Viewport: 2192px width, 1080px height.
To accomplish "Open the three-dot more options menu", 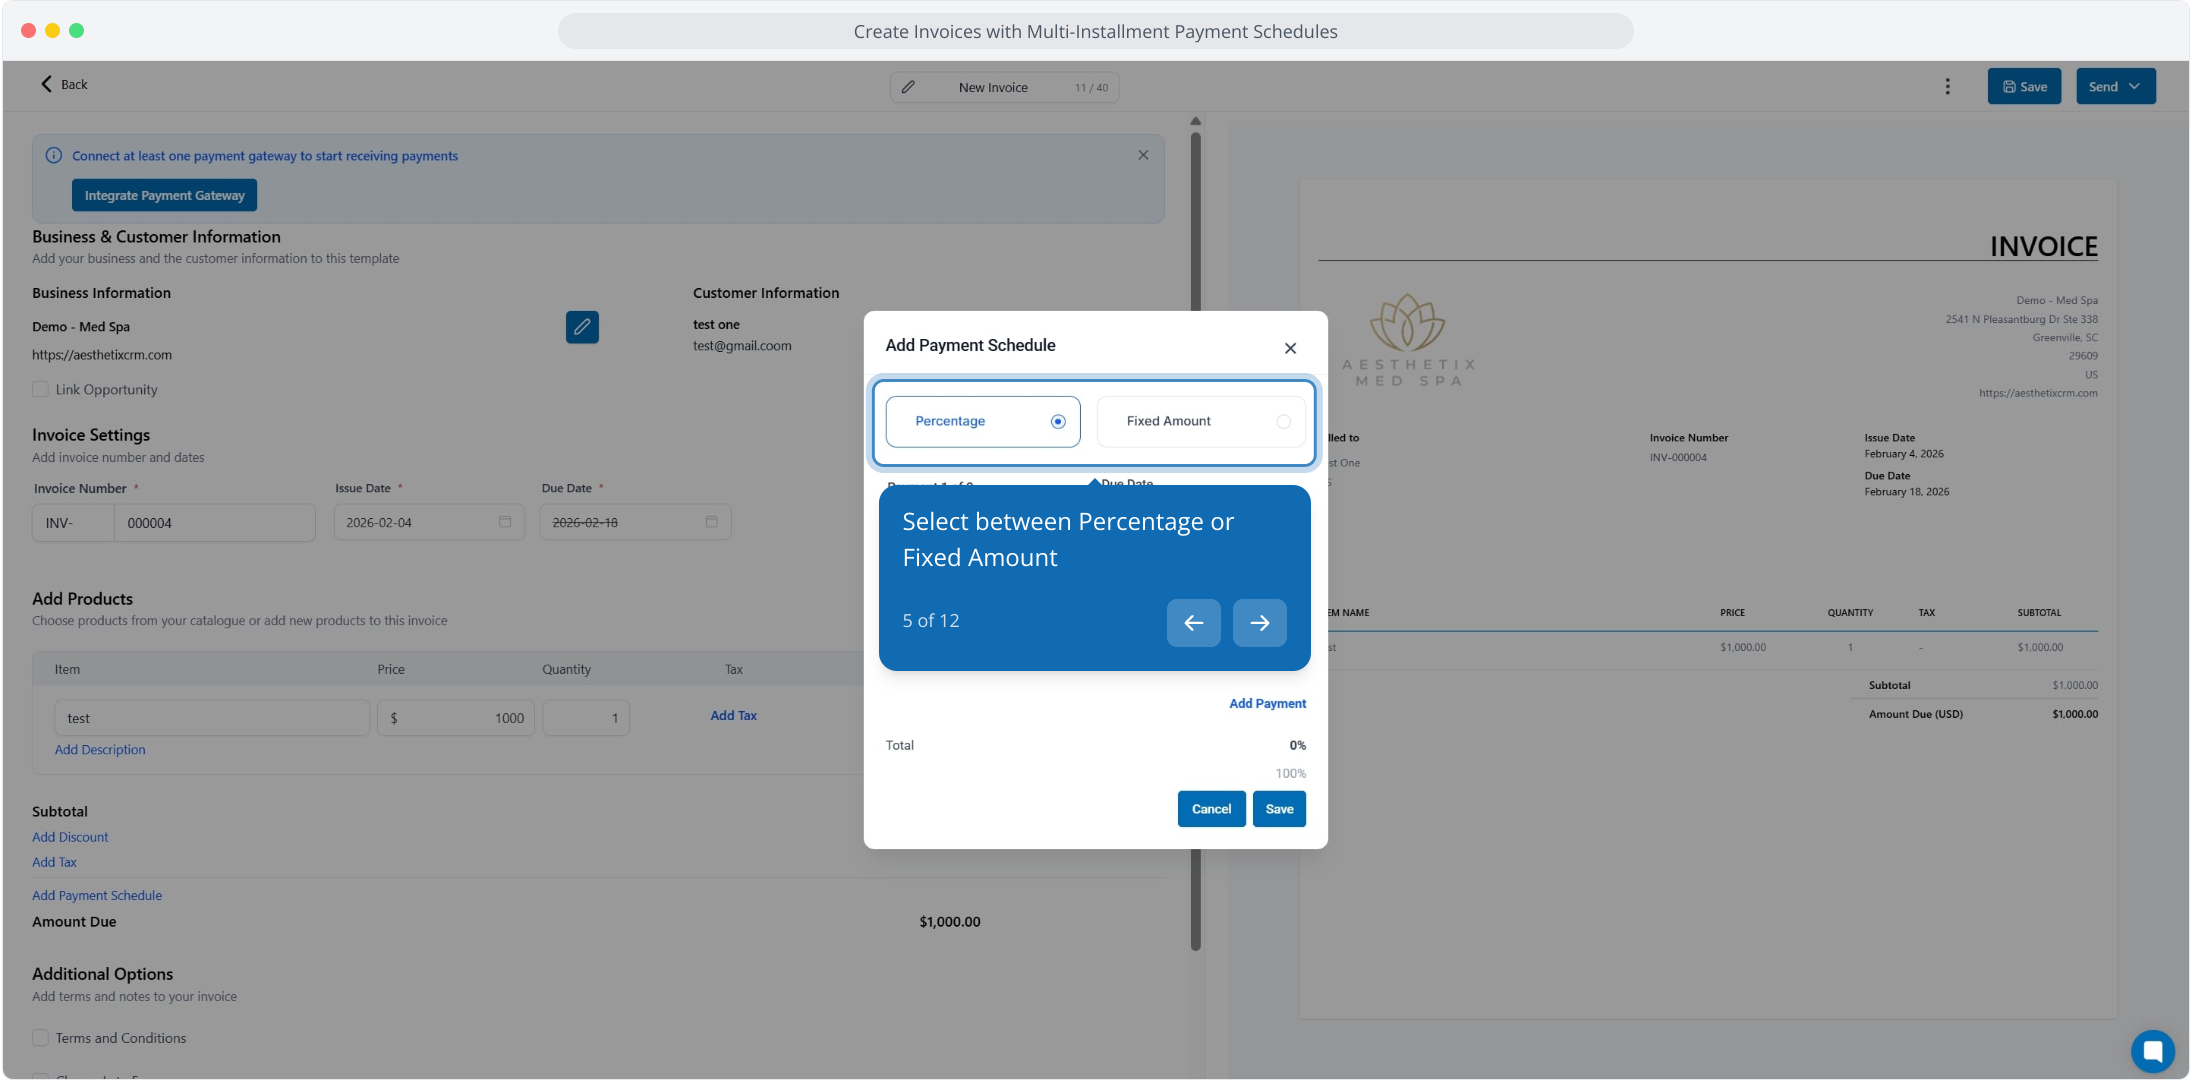I will tap(1947, 86).
